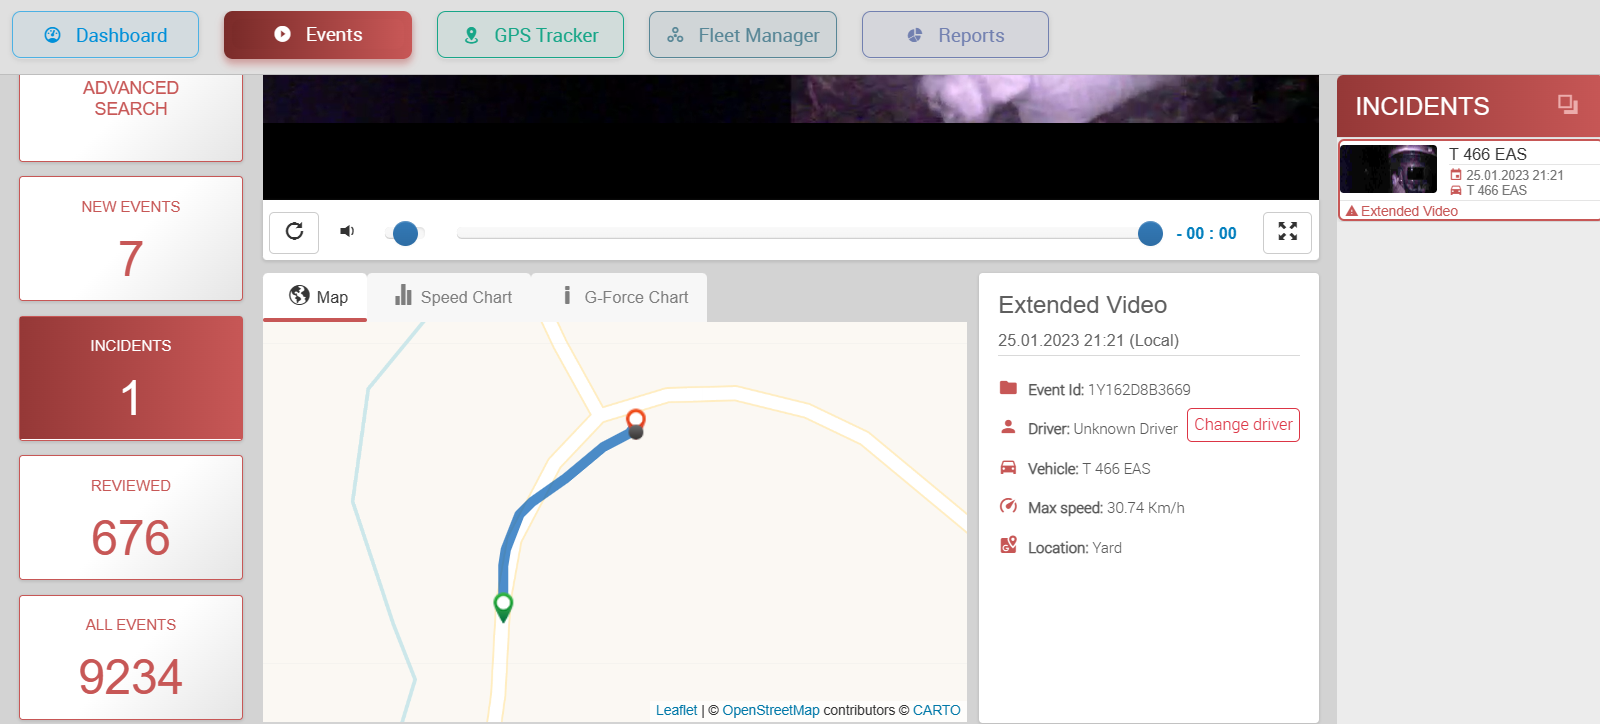Enter fullscreen video mode
The width and height of the screenshot is (1600, 724).
coord(1287,232)
